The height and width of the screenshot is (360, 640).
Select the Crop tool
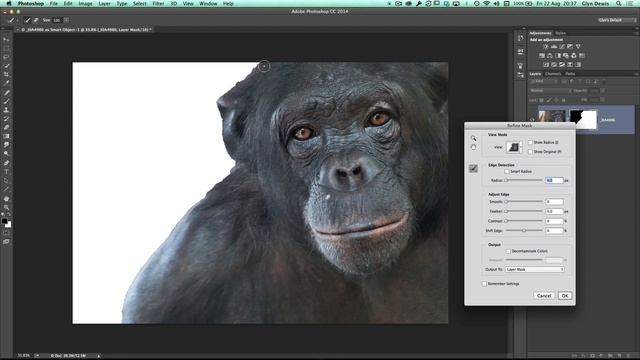point(6,74)
